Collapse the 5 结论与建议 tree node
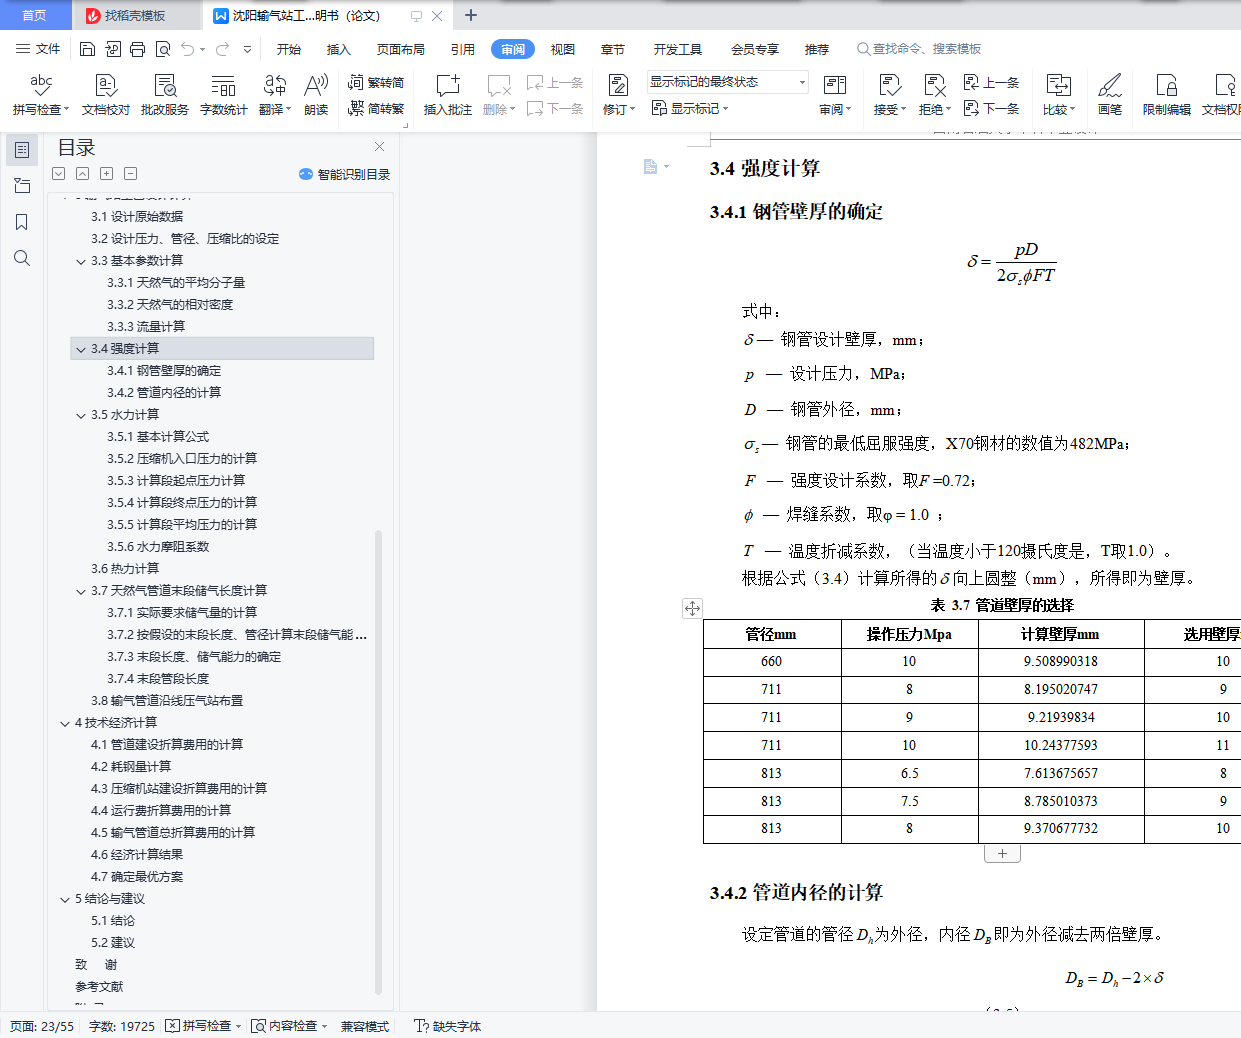The image size is (1241, 1038). pyautogui.click(x=65, y=899)
